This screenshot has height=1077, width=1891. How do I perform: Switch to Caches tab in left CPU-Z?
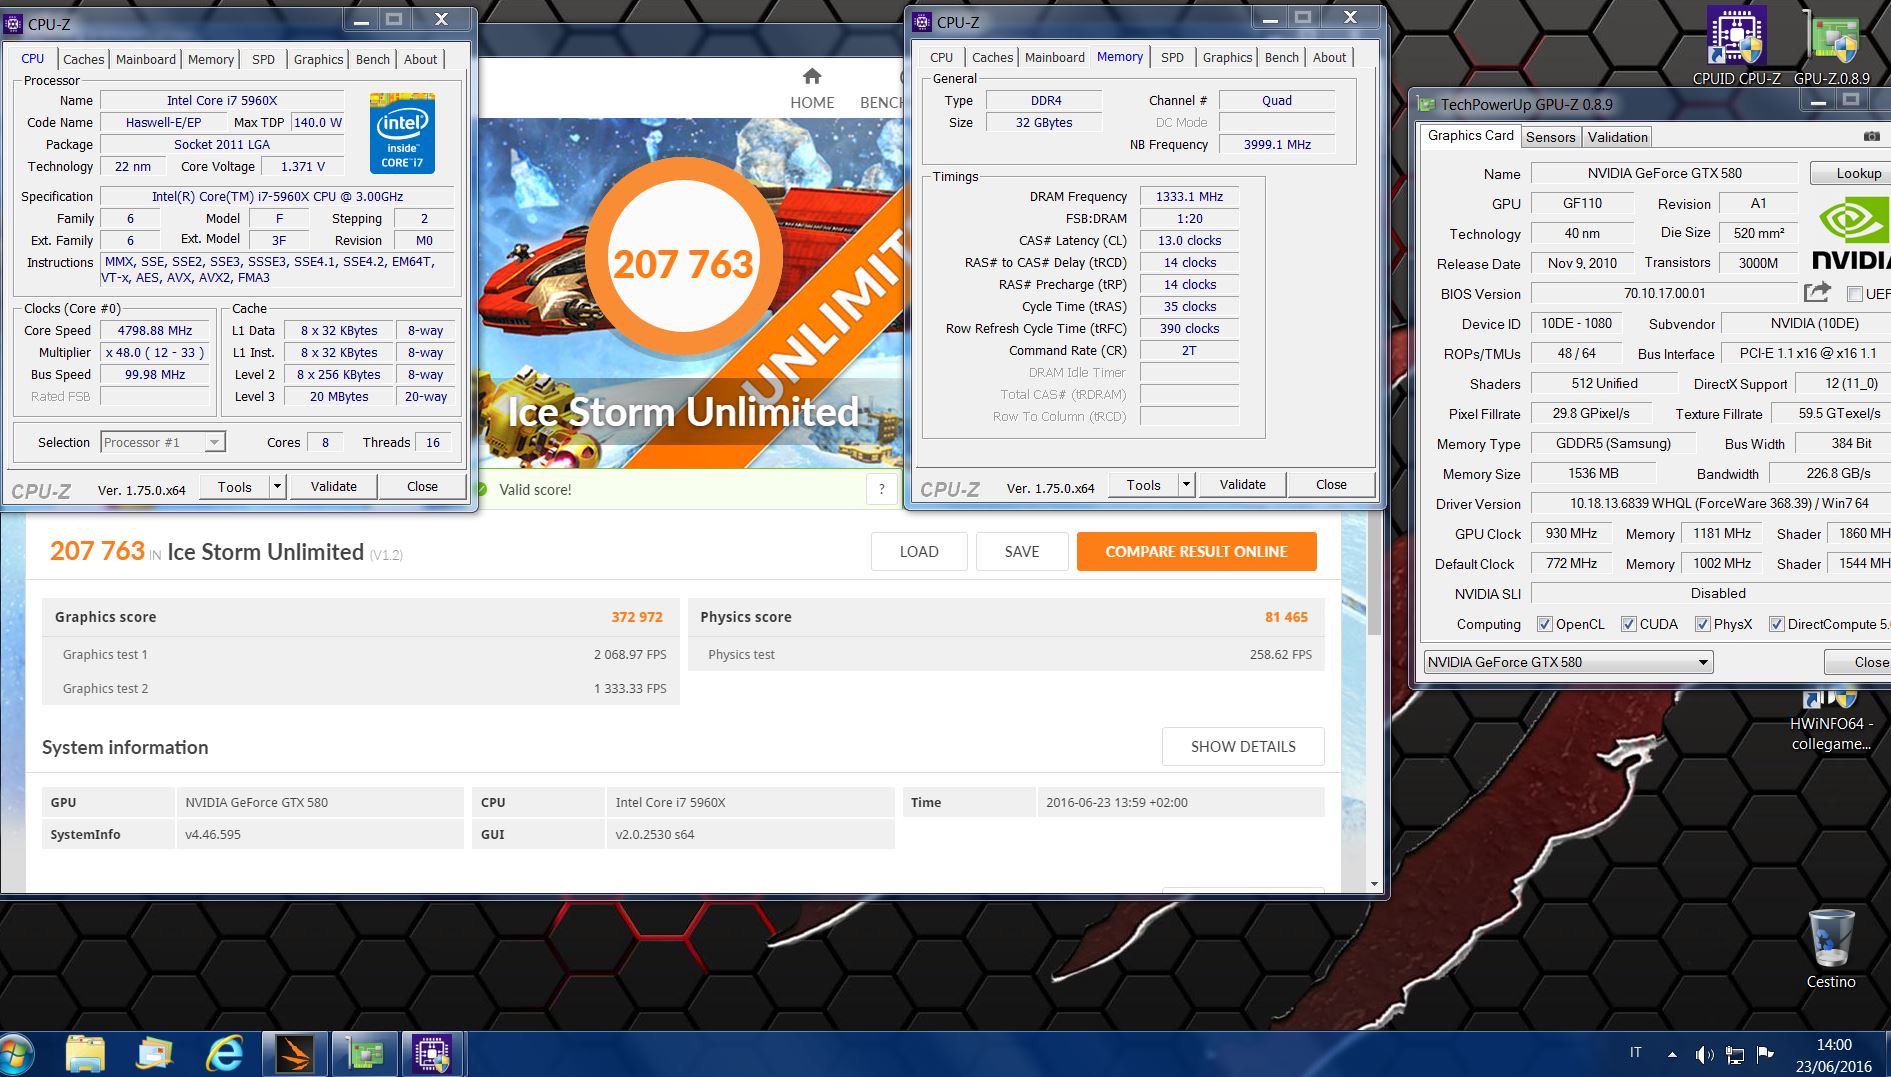83,59
